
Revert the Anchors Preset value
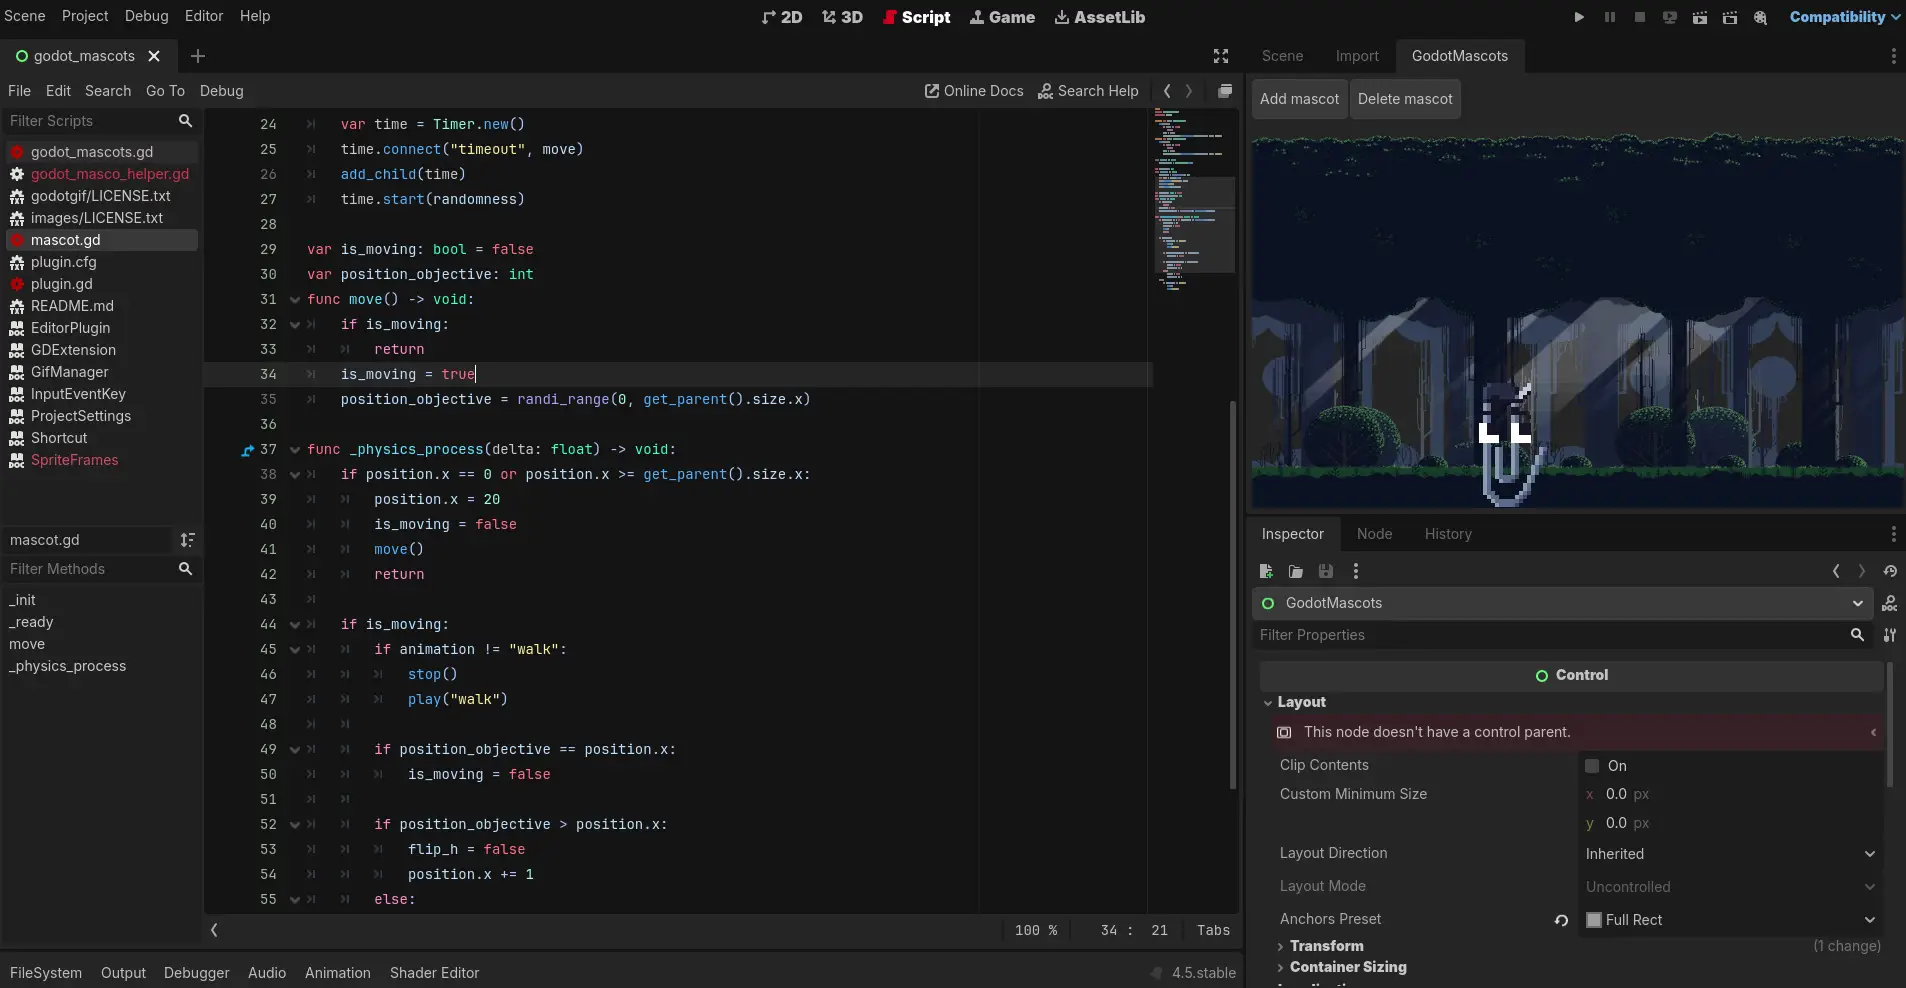pos(1561,920)
